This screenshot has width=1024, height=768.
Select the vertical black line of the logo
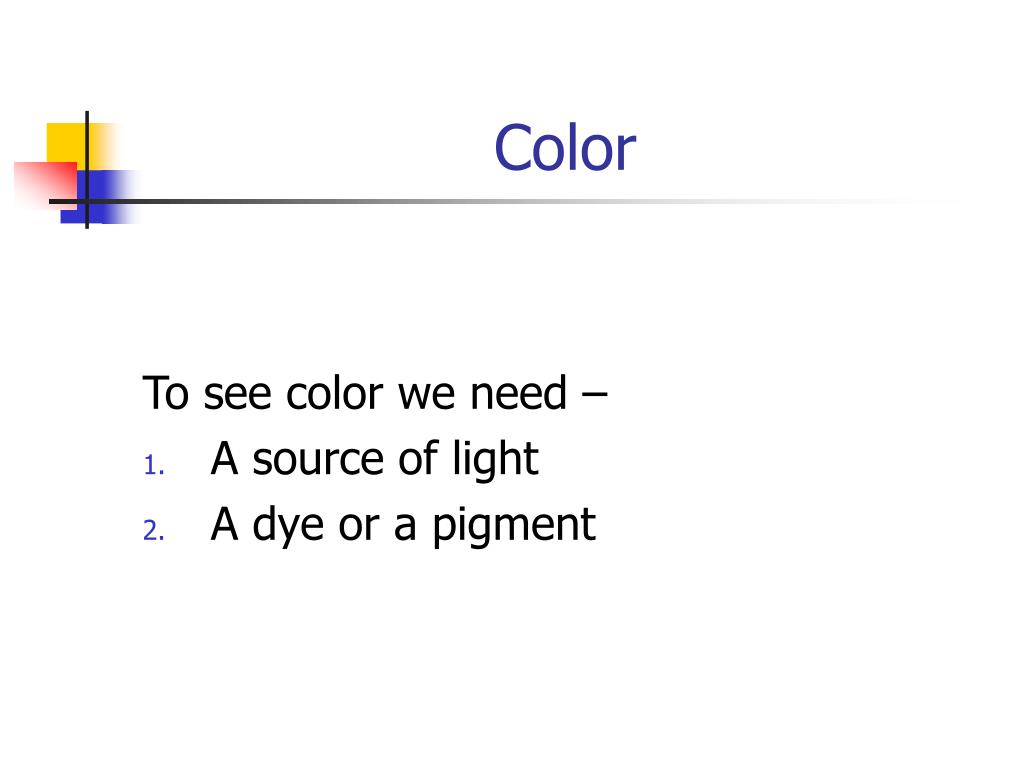87,170
